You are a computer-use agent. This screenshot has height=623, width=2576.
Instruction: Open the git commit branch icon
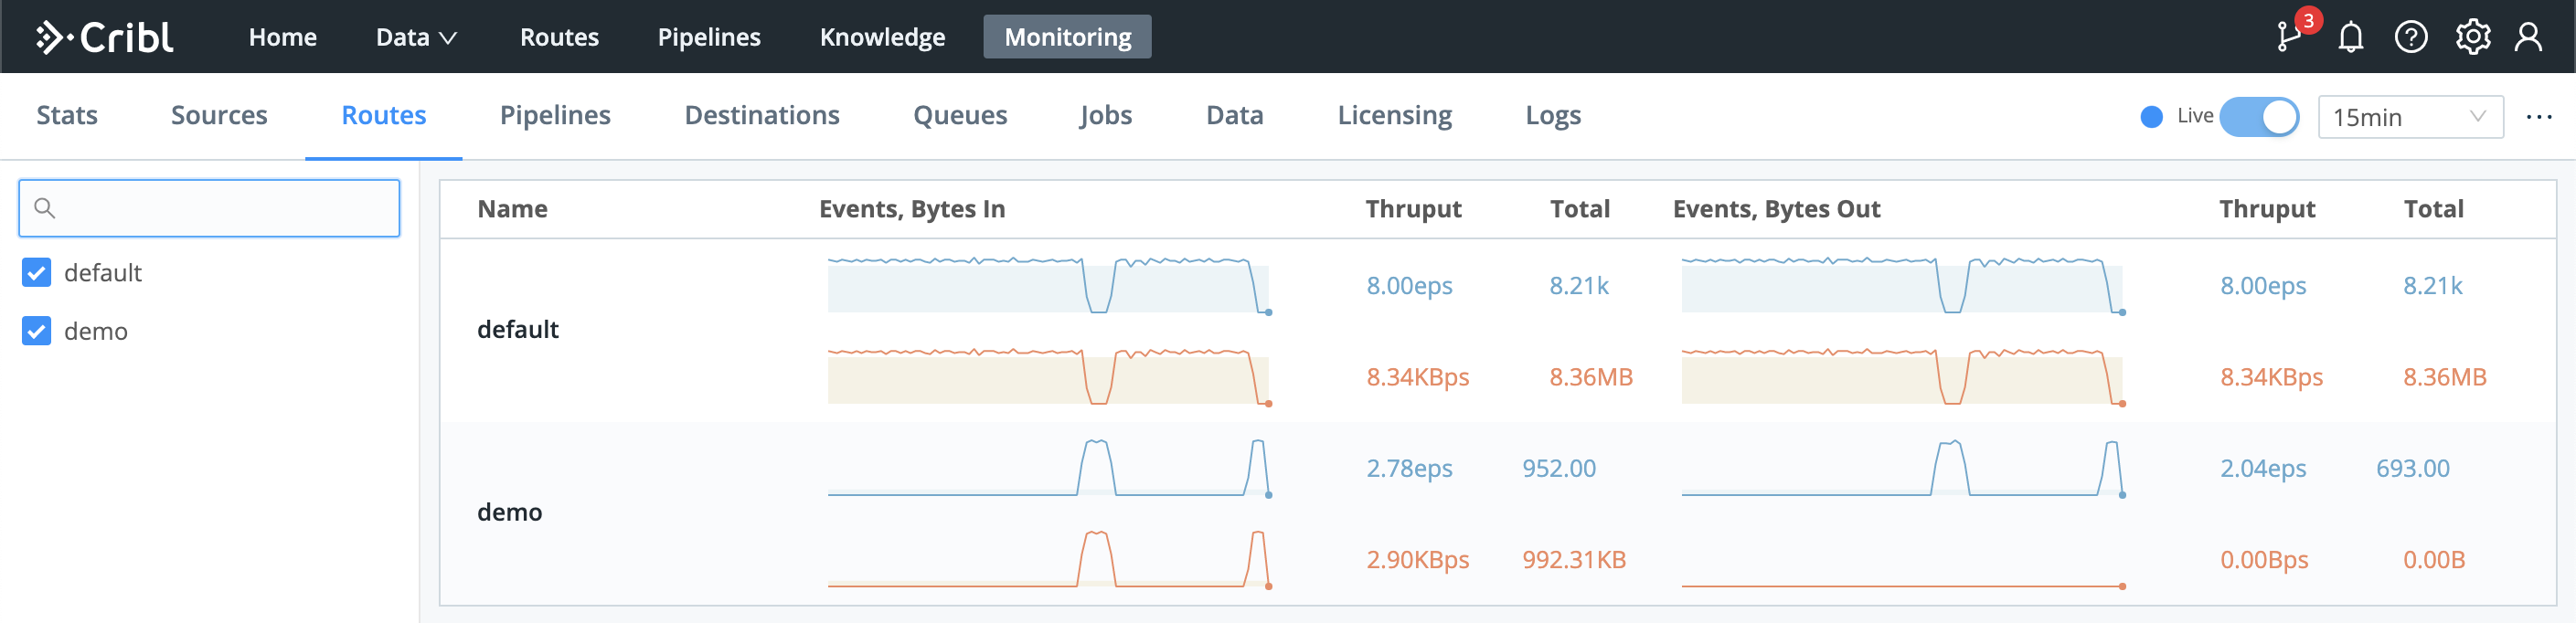[x=2288, y=37]
